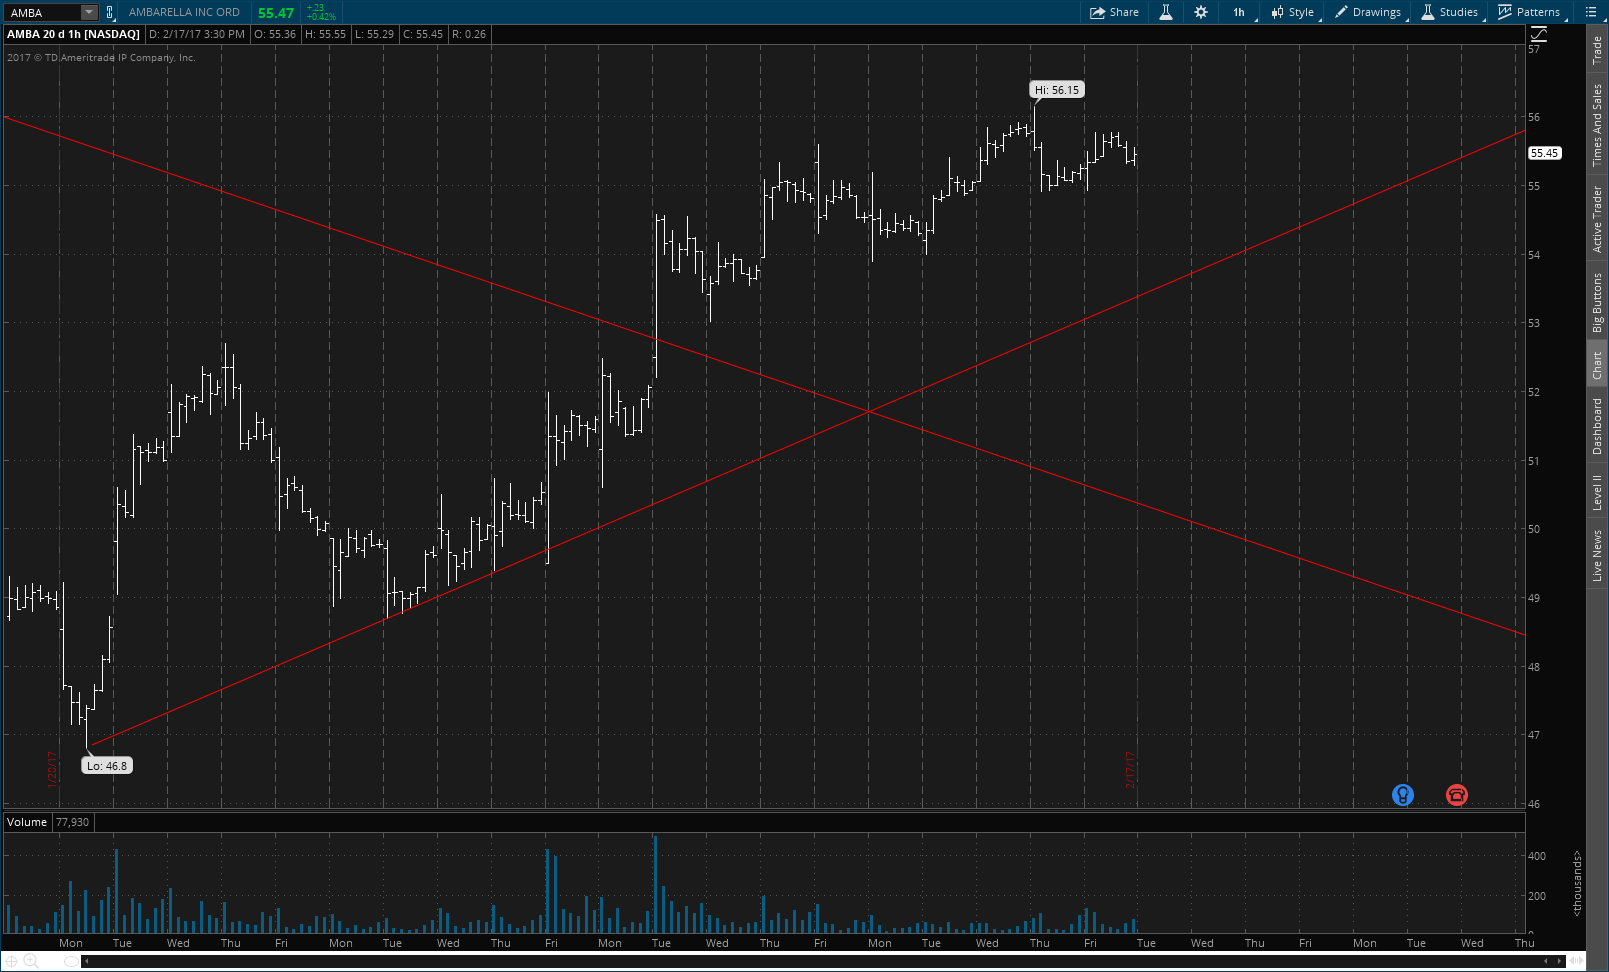Open the Style dropdown menu
Viewport: 1609px width, 972px height.
click(x=1293, y=12)
